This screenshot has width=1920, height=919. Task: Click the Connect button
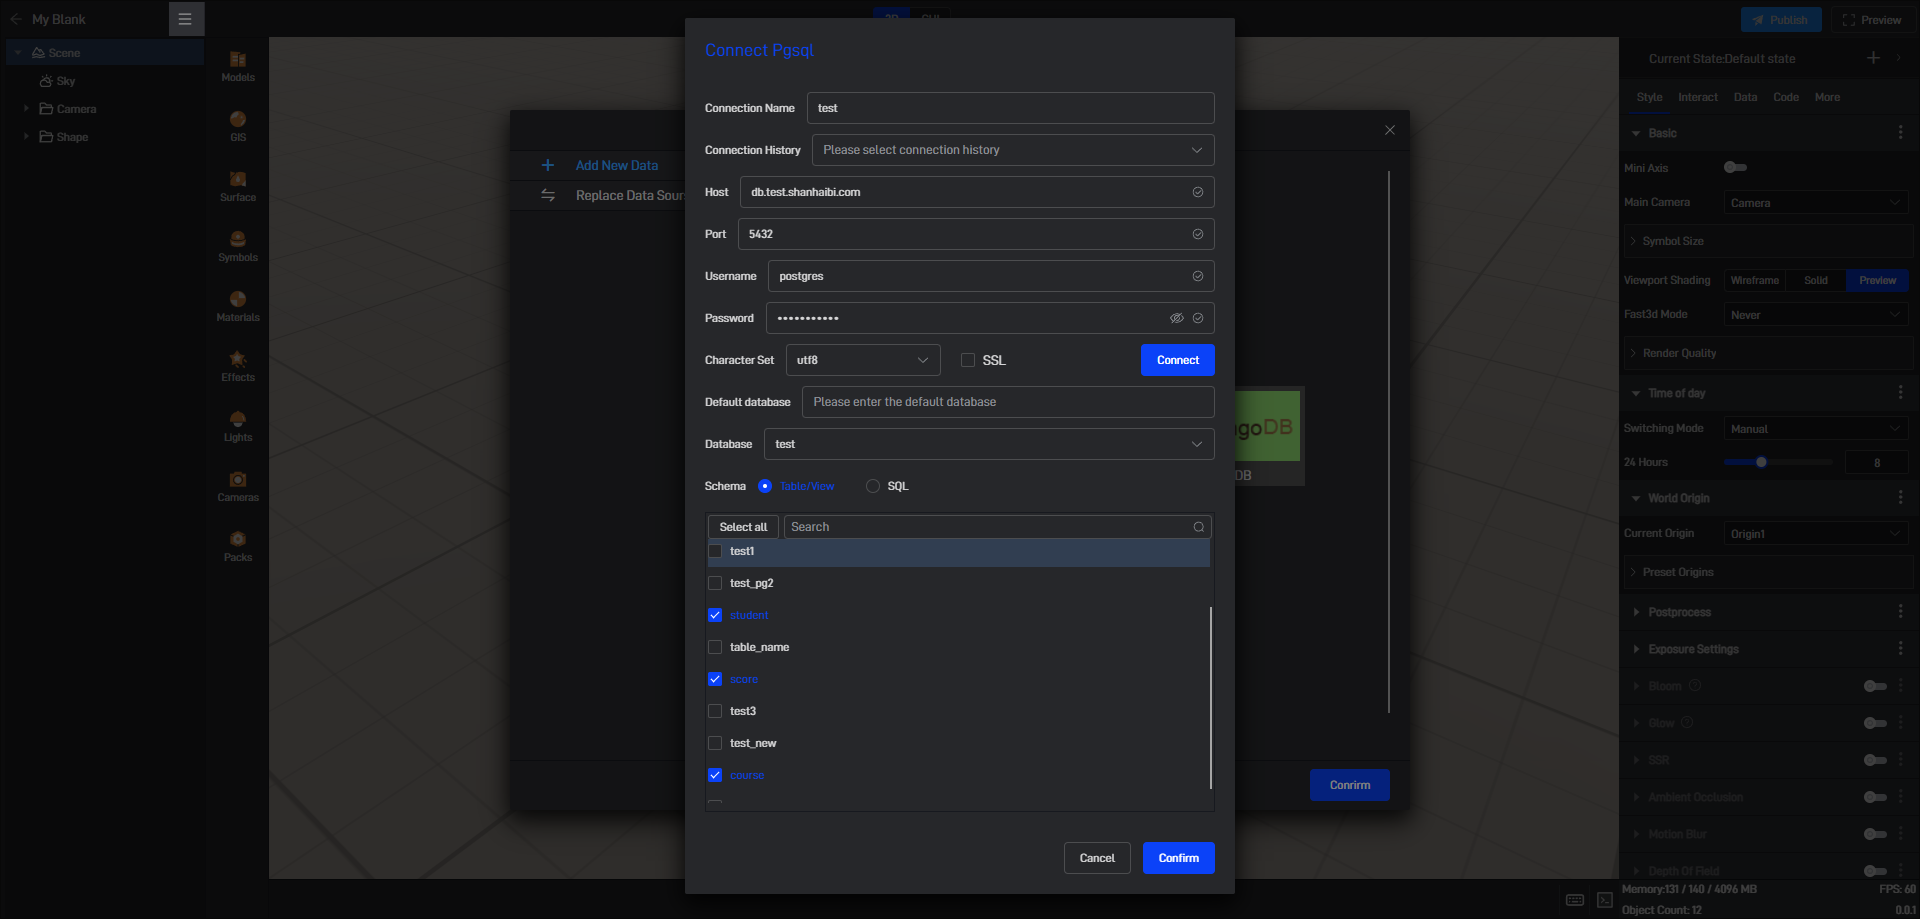tap(1178, 360)
